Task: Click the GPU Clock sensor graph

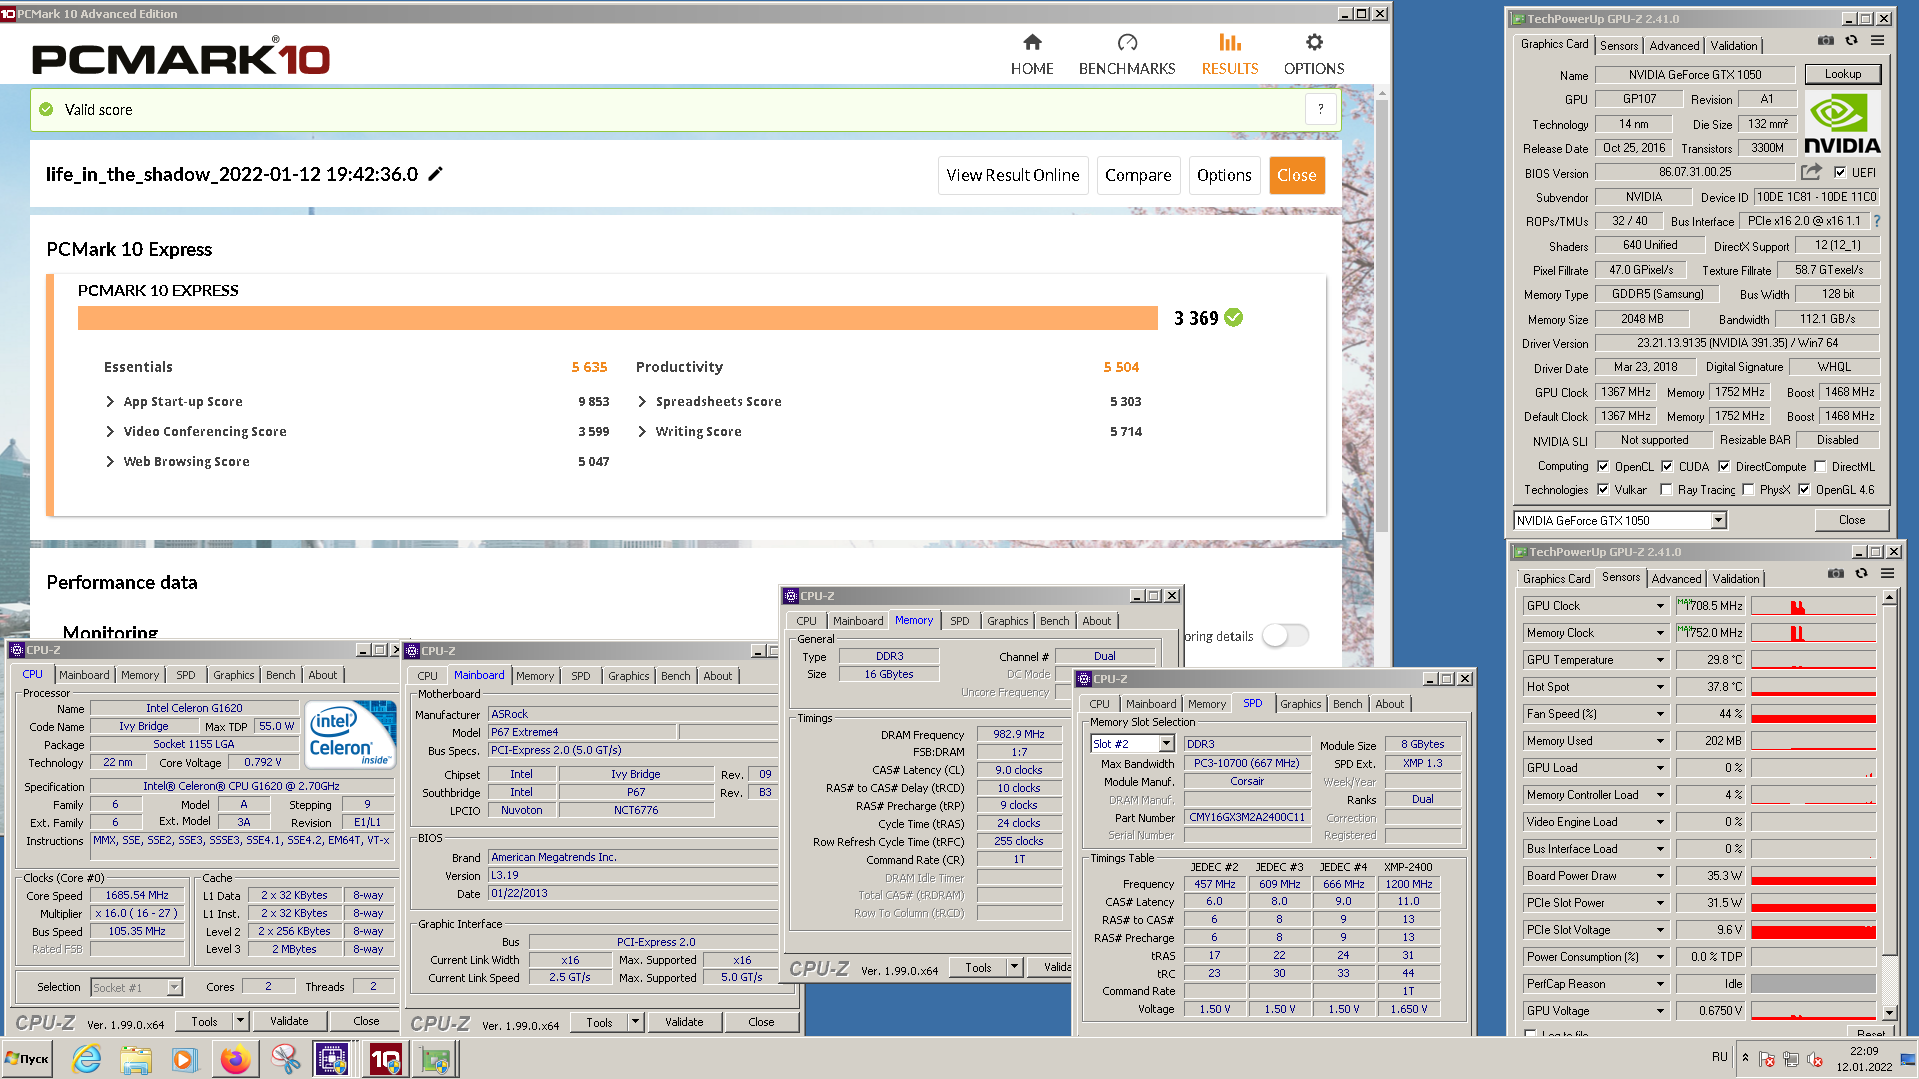Action: tap(1813, 606)
